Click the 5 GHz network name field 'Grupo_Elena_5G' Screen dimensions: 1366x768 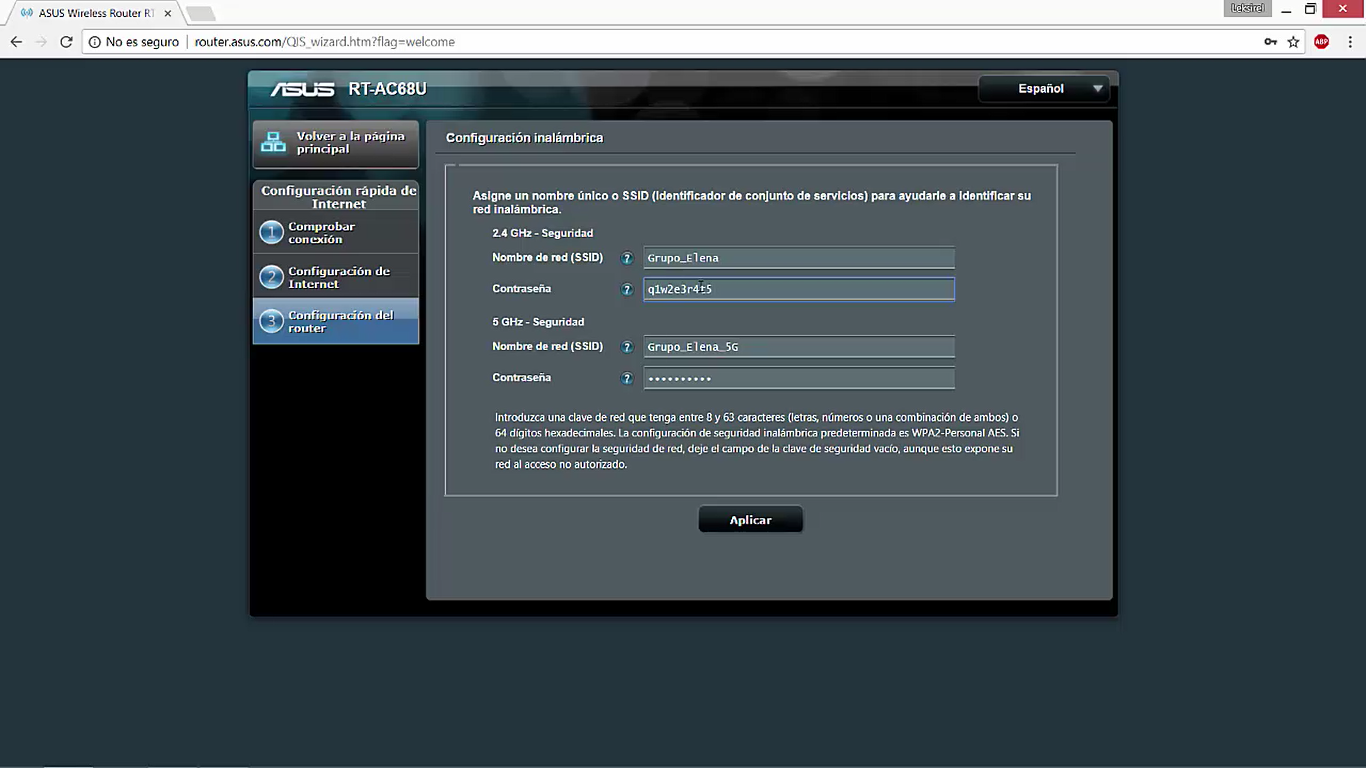799,347
